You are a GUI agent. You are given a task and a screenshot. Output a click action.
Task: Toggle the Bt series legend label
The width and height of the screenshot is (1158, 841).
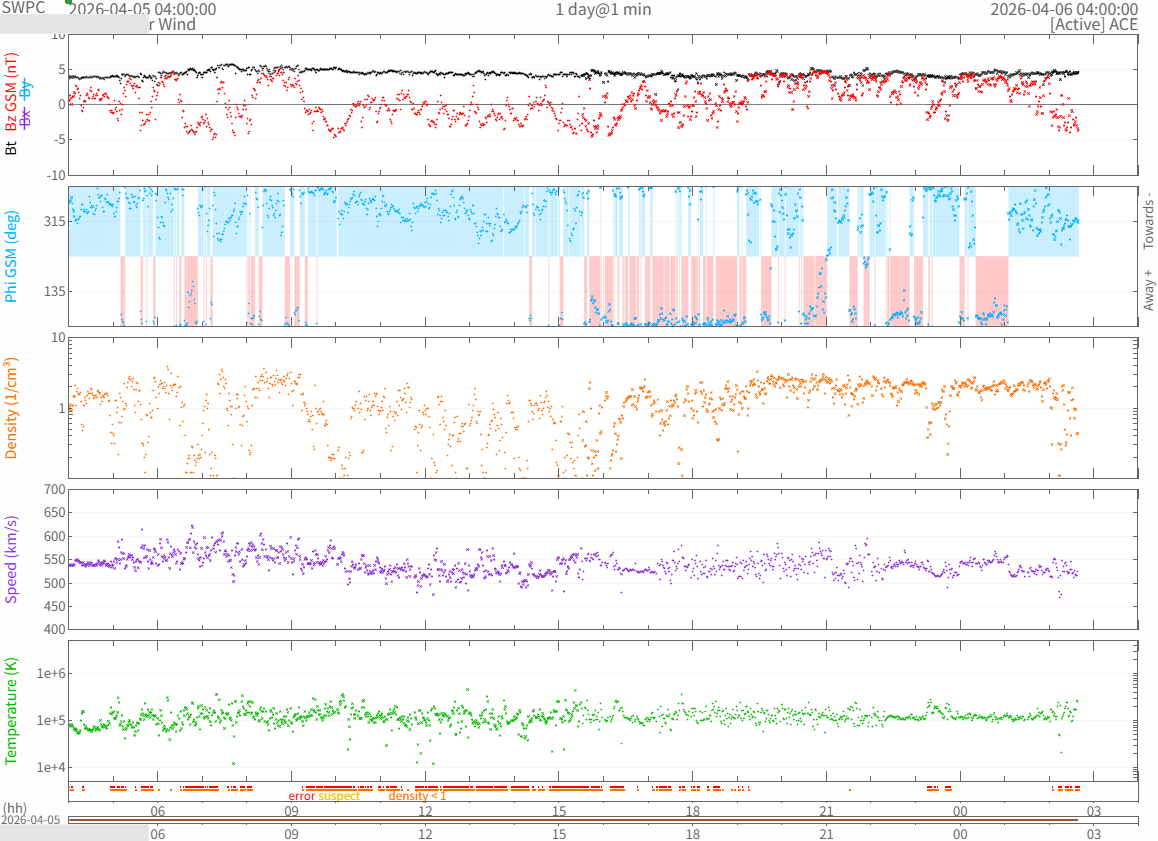coord(12,148)
